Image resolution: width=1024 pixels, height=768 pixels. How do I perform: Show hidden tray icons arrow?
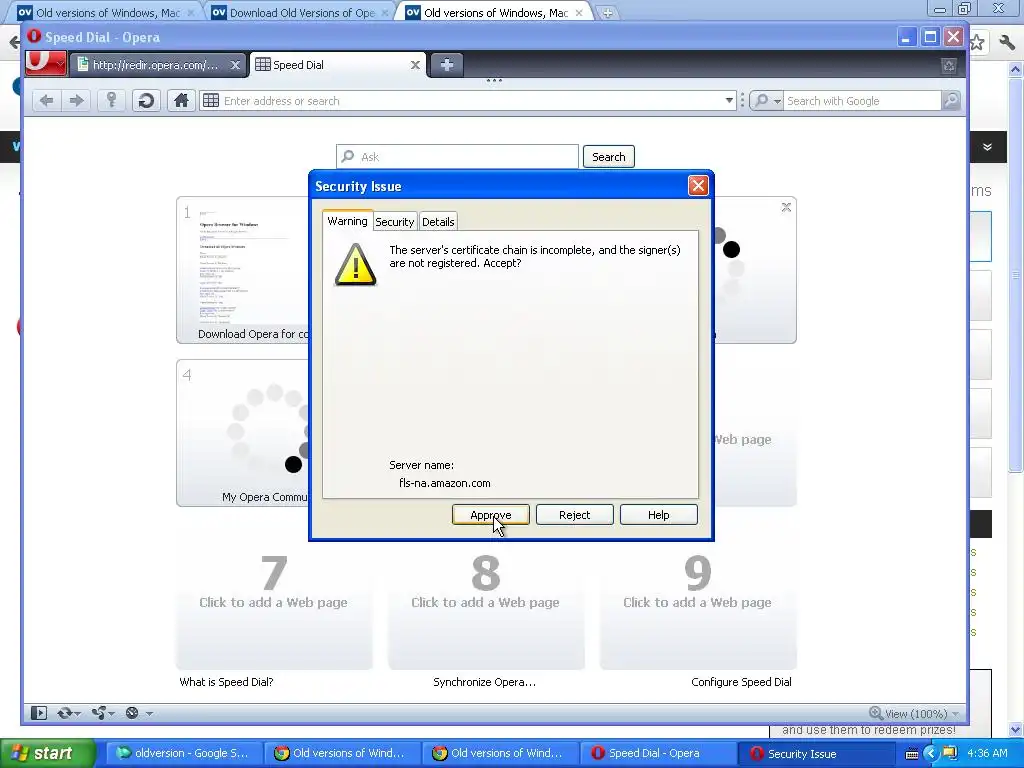pos(930,754)
